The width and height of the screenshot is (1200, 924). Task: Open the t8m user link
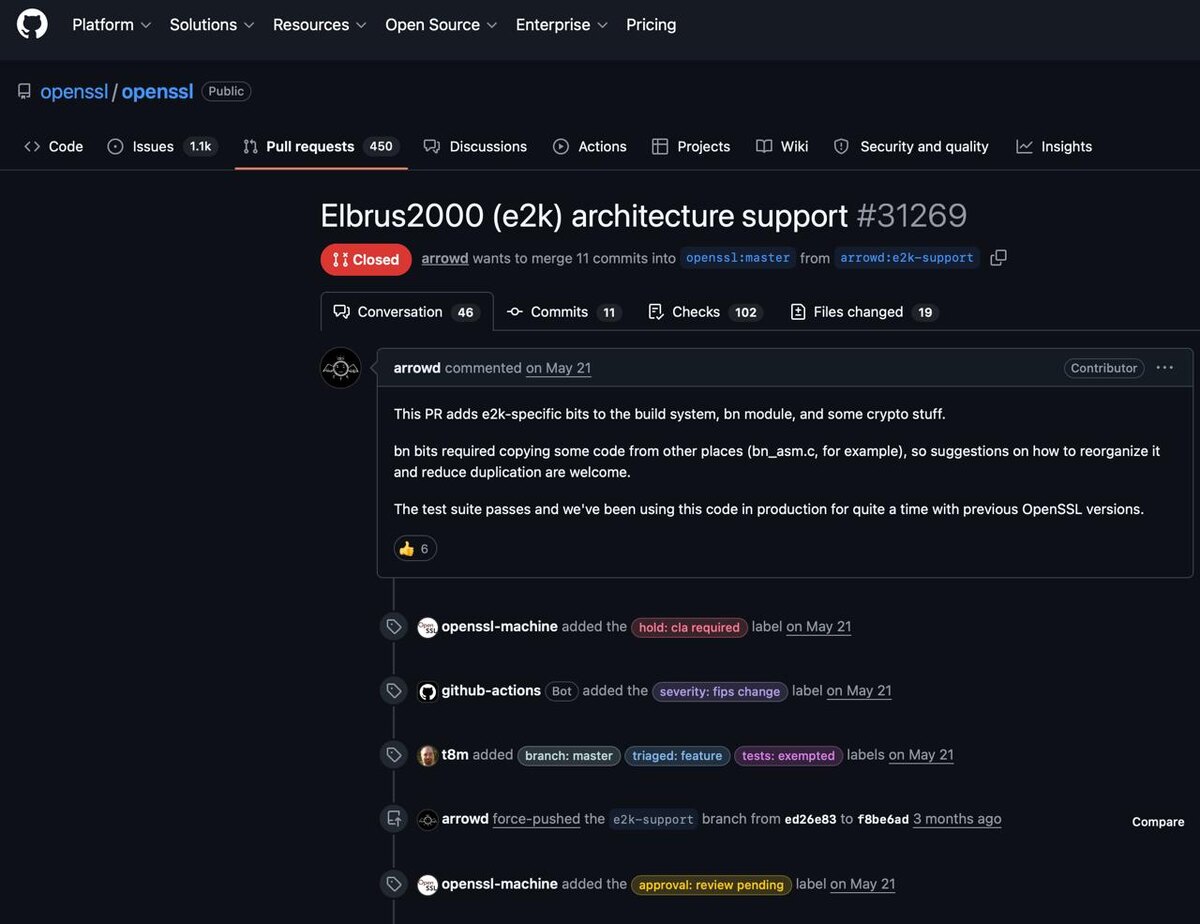pos(455,755)
